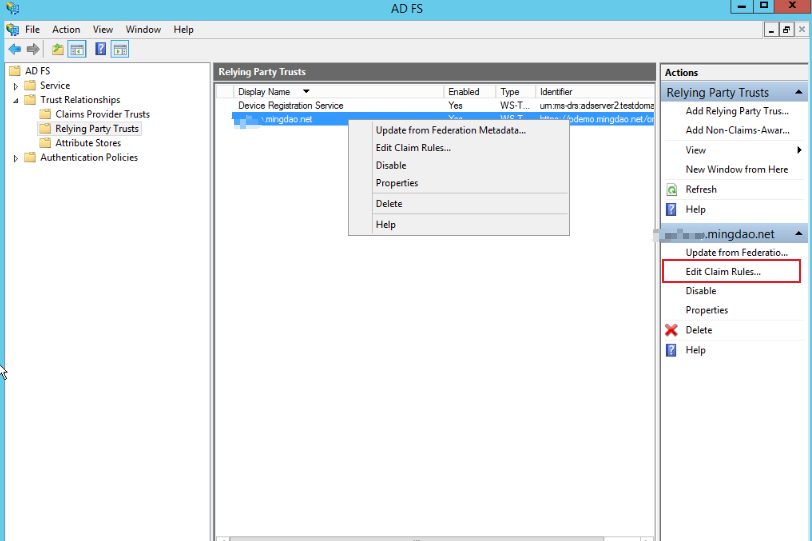812x541 pixels.
Task: Choose Disable in context menu
Action: (x=391, y=166)
